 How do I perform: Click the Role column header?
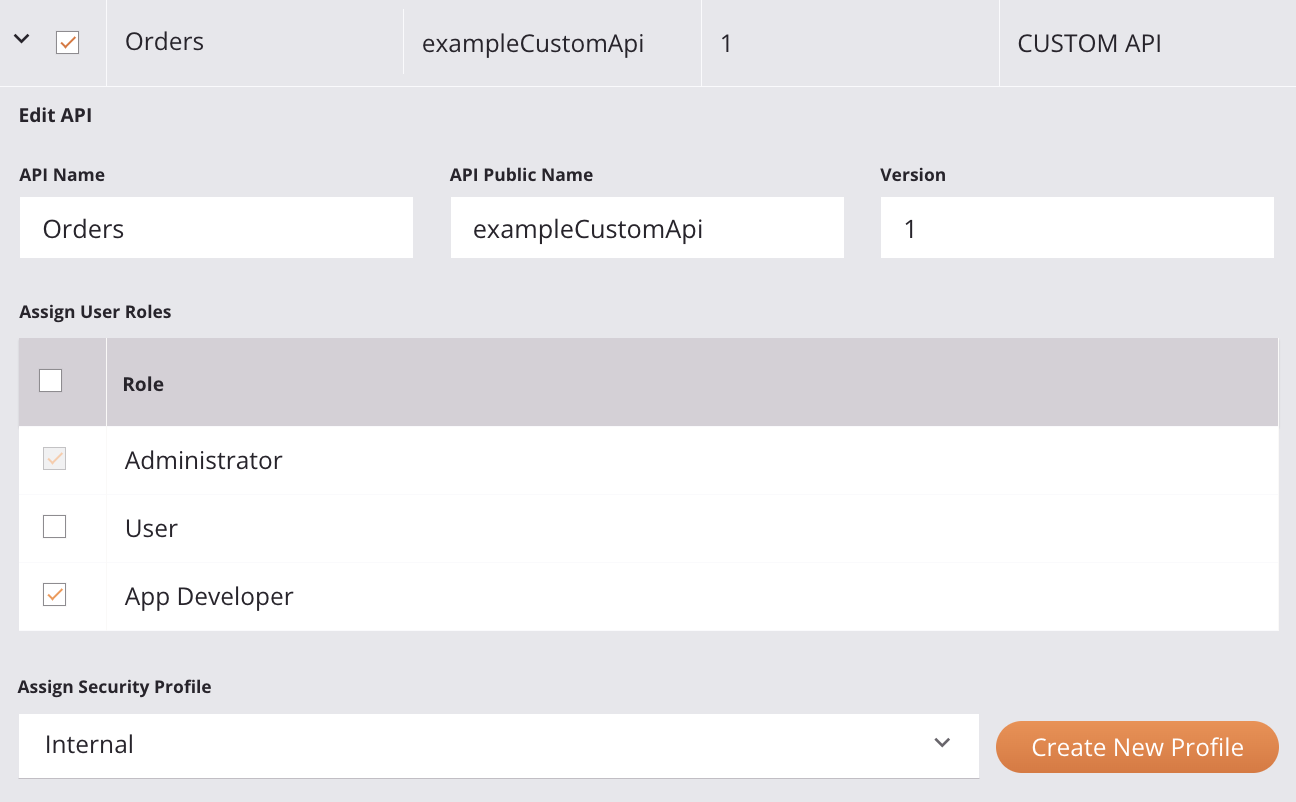tap(143, 384)
